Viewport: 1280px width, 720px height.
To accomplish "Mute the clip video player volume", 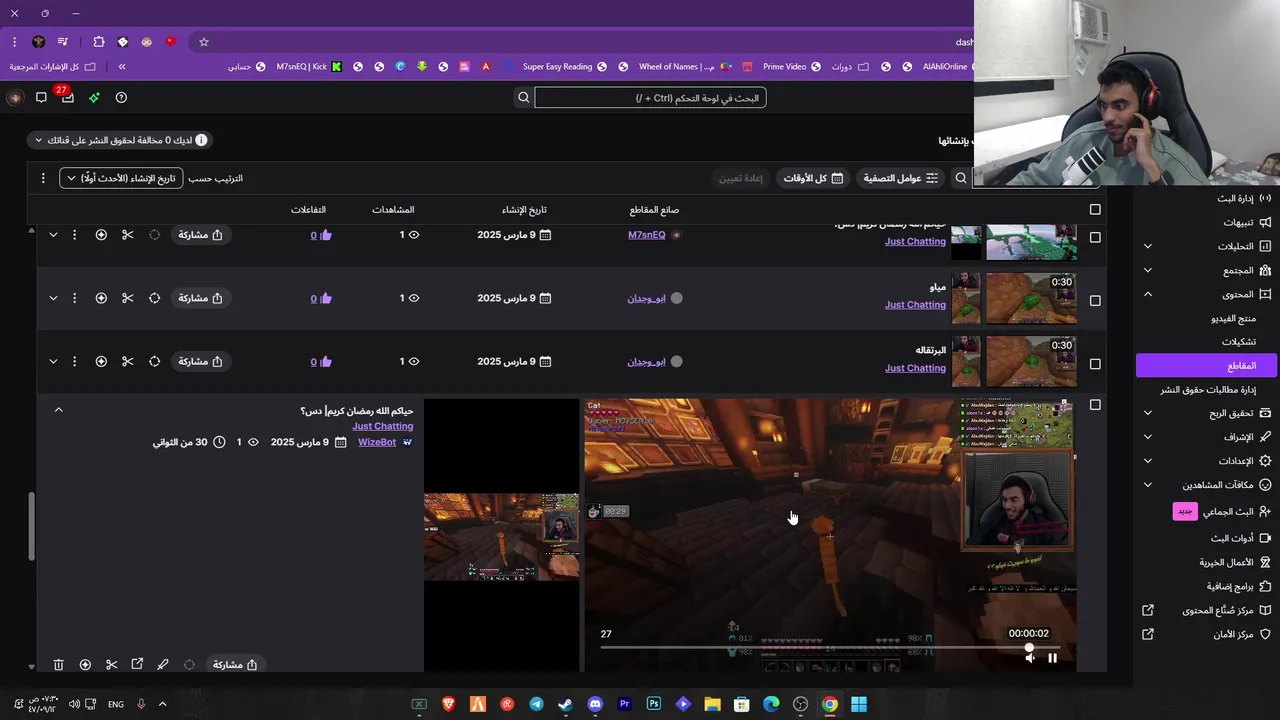I will click(1030, 658).
